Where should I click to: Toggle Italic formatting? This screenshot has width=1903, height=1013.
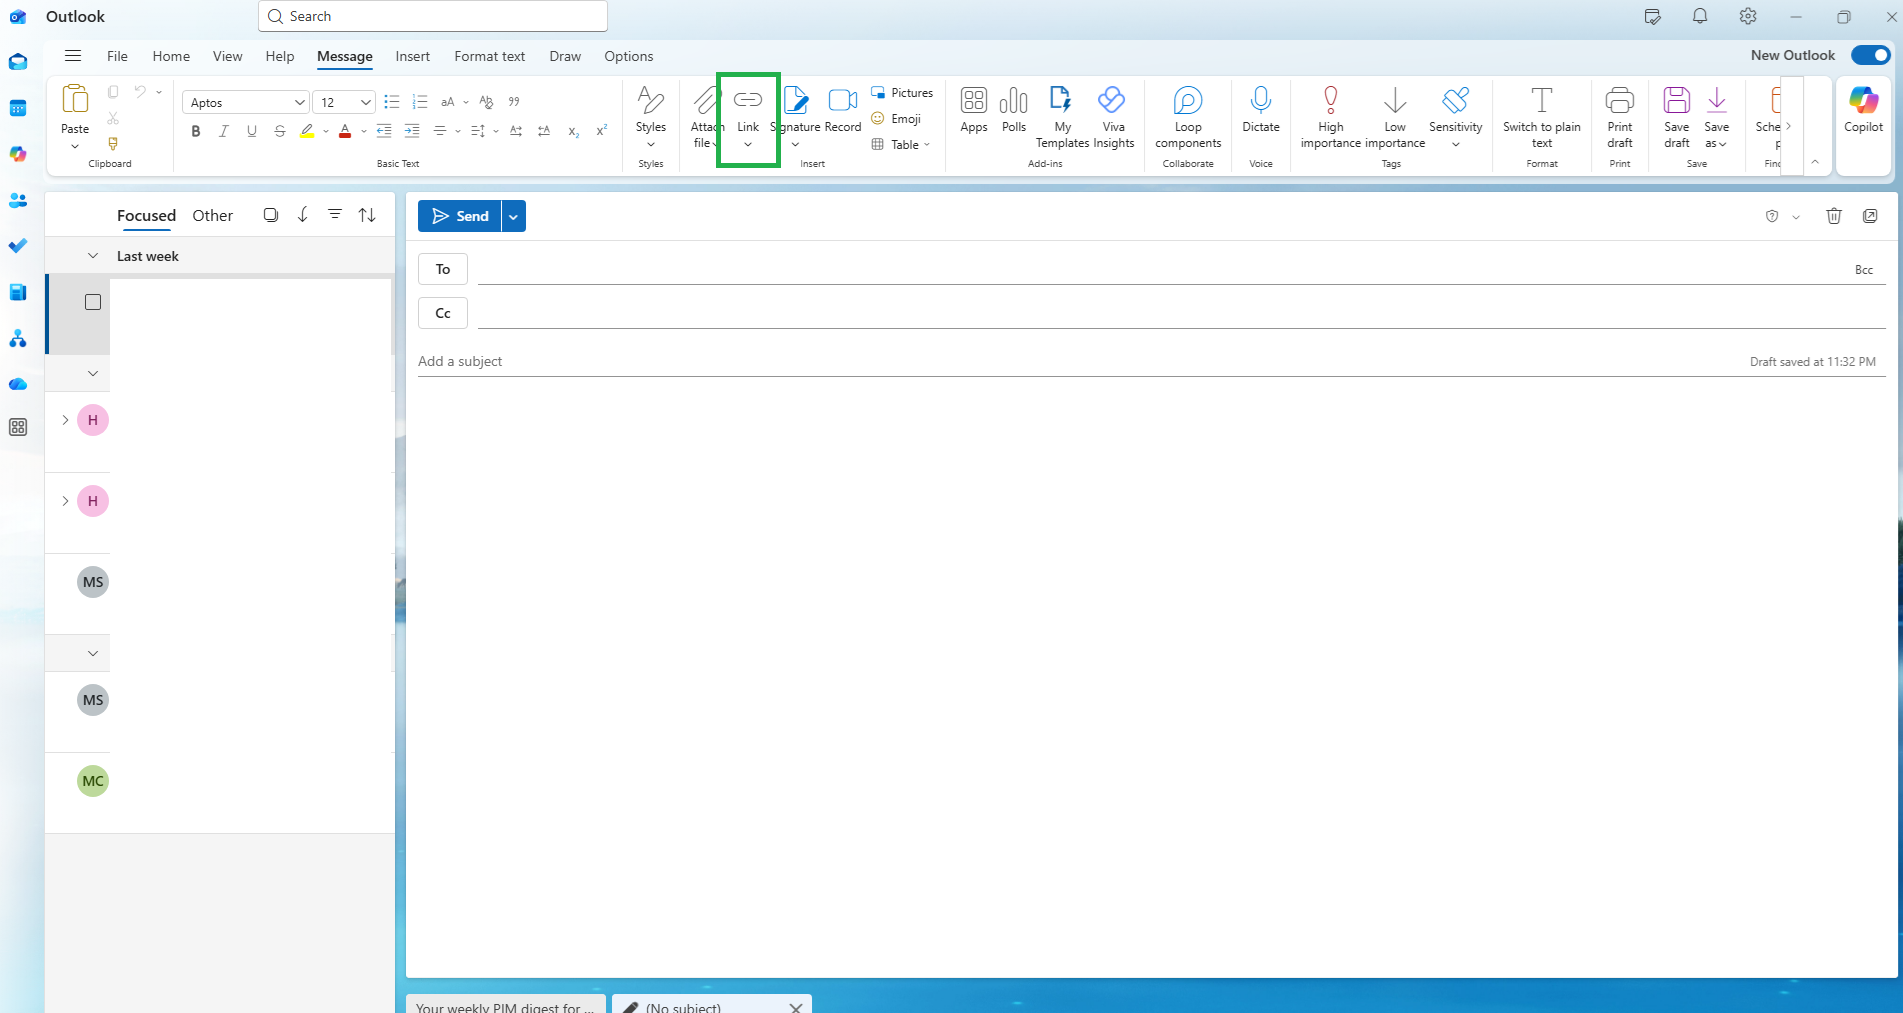224,131
